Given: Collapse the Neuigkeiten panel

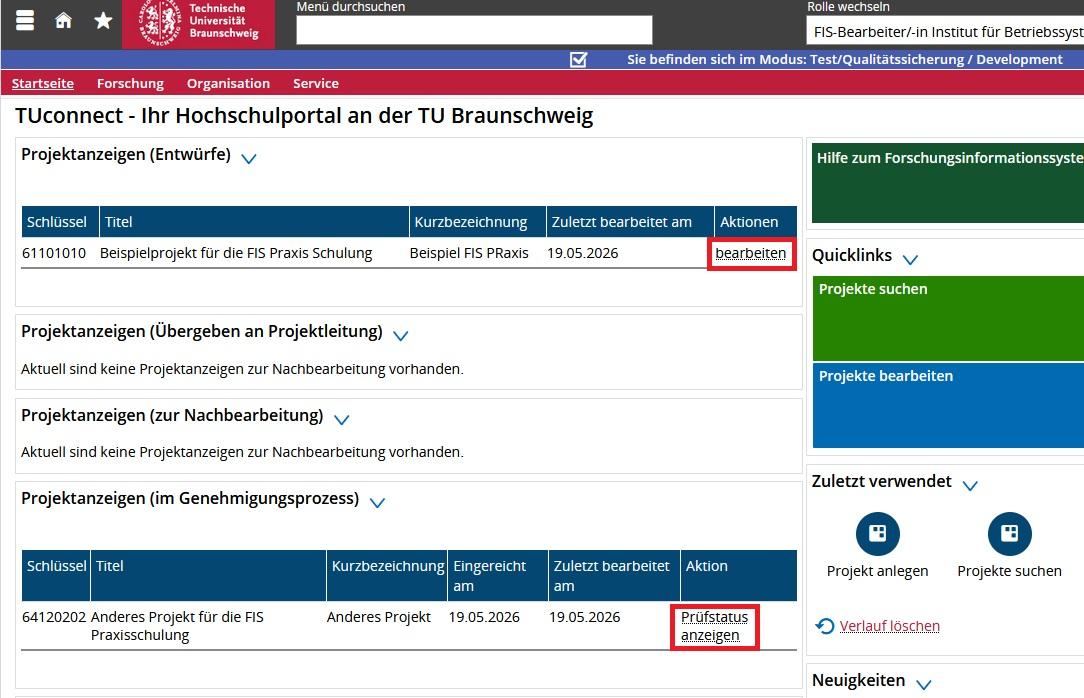Looking at the screenshot, I should click(x=924, y=684).
